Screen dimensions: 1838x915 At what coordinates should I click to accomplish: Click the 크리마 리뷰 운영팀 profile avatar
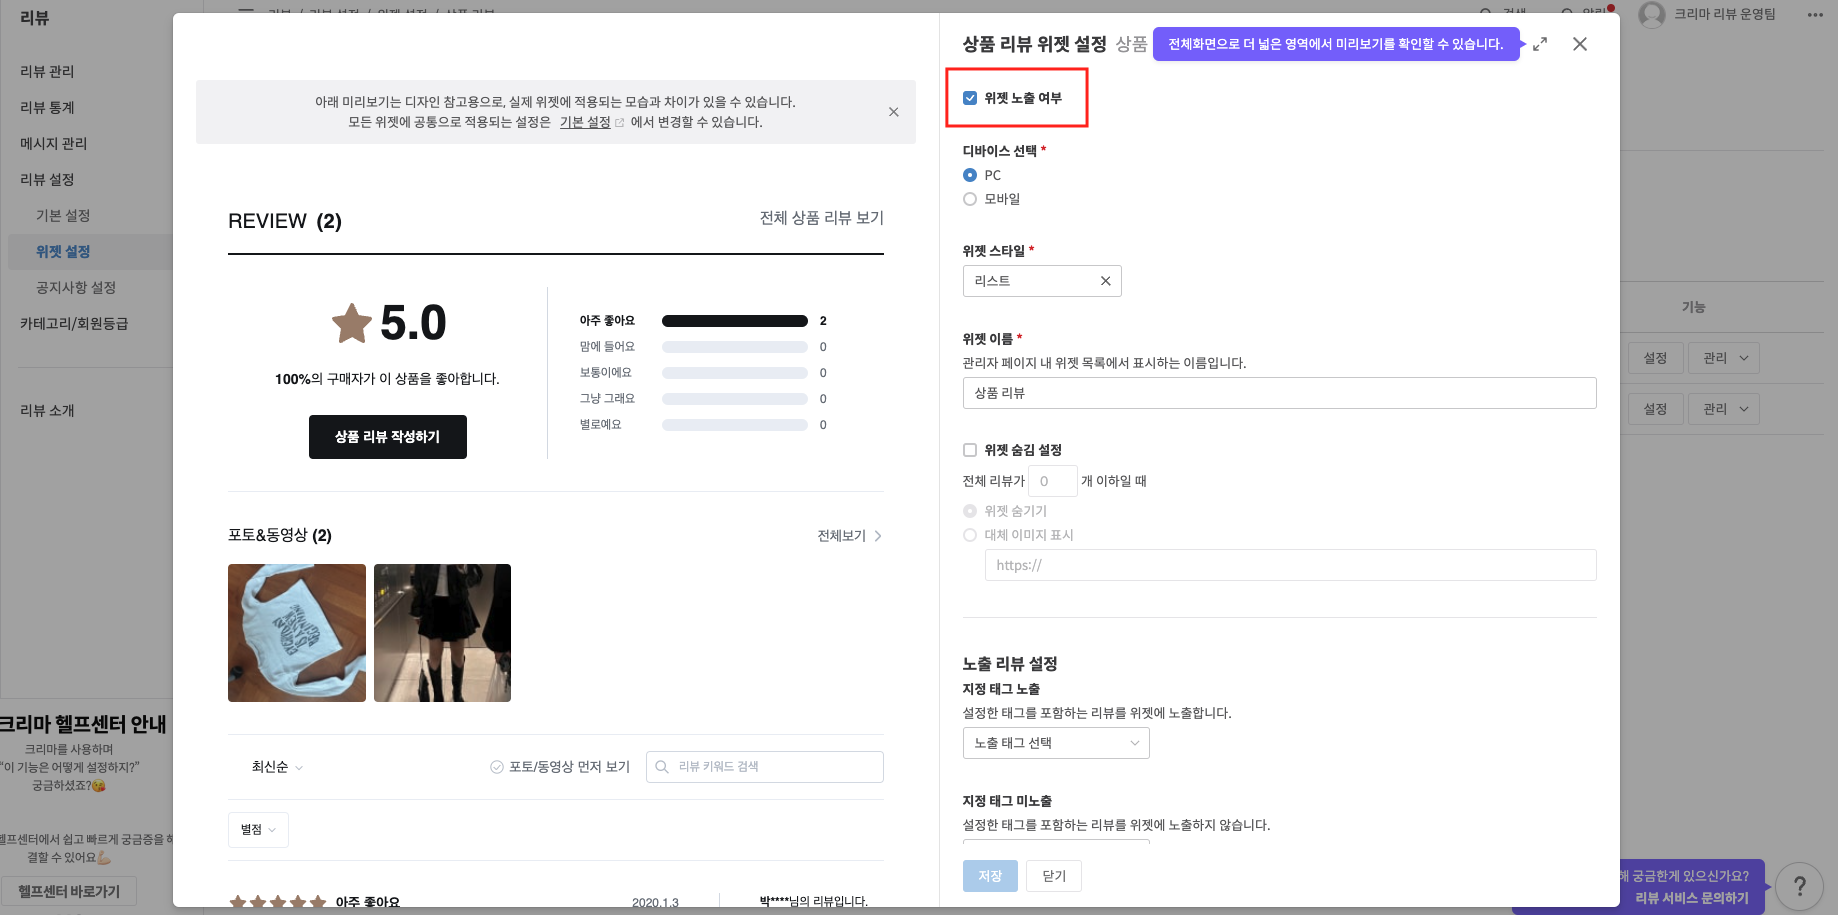pyautogui.click(x=1650, y=16)
